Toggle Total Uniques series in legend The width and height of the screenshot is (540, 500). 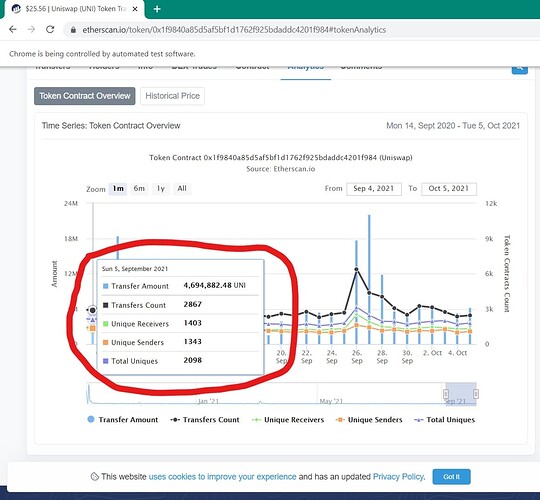[x=445, y=420]
